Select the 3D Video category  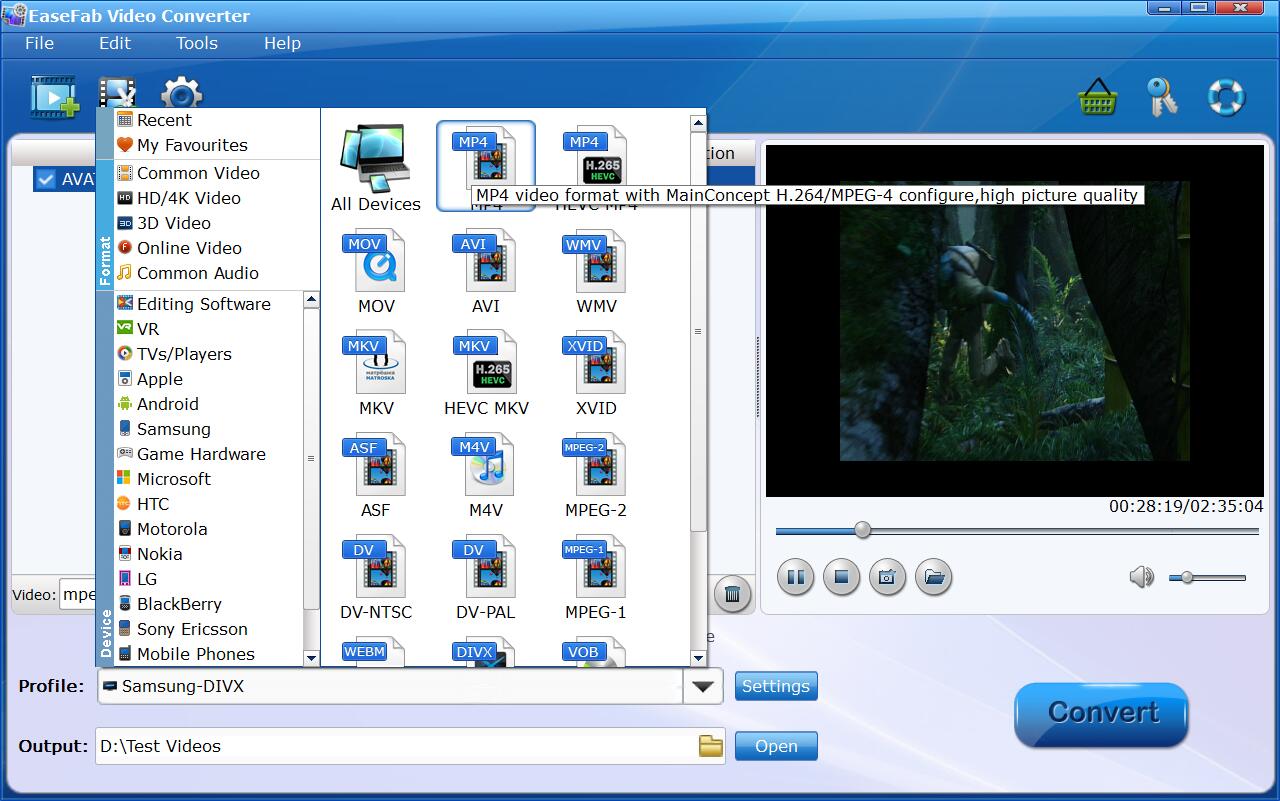pyautogui.click(x=173, y=223)
